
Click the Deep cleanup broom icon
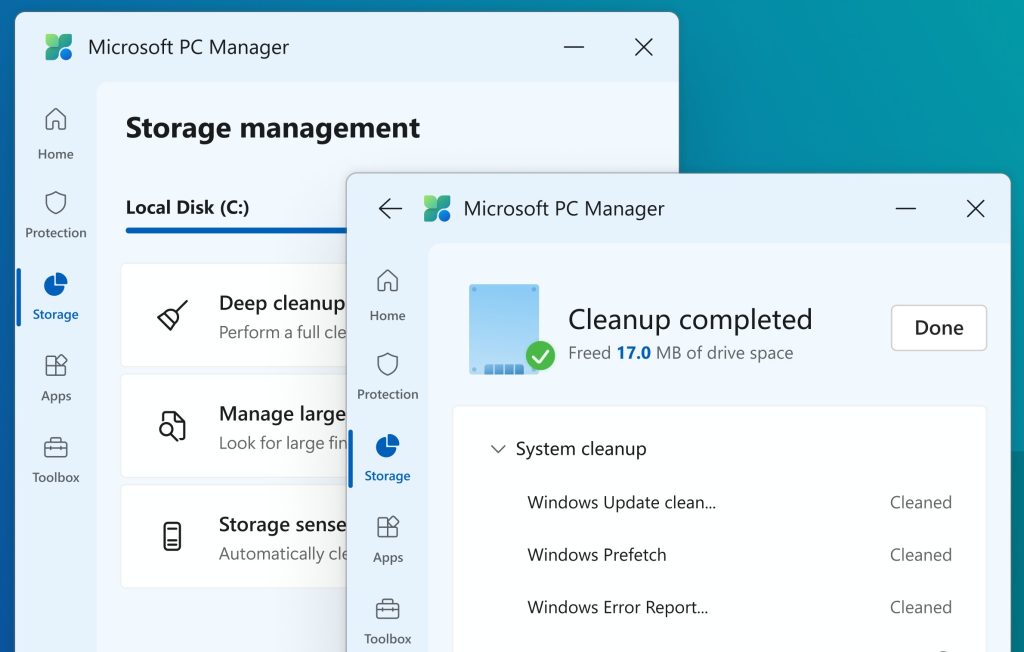pyautogui.click(x=172, y=315)
